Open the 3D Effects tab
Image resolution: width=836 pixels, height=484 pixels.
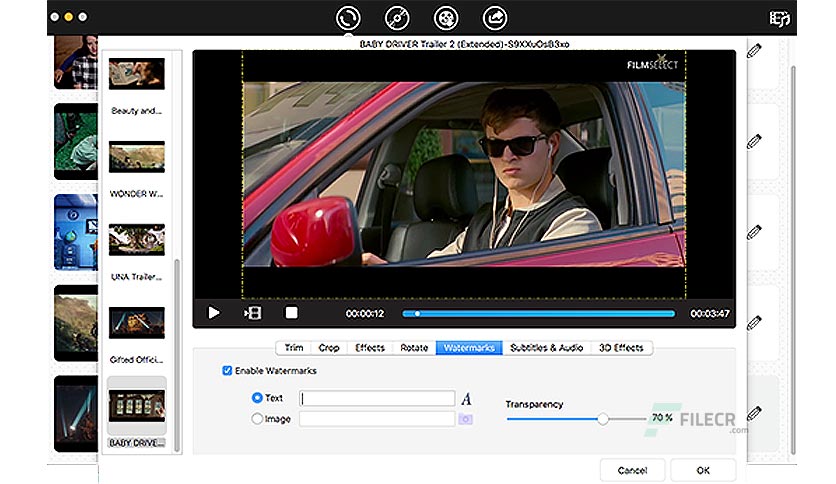coord(621,348)
